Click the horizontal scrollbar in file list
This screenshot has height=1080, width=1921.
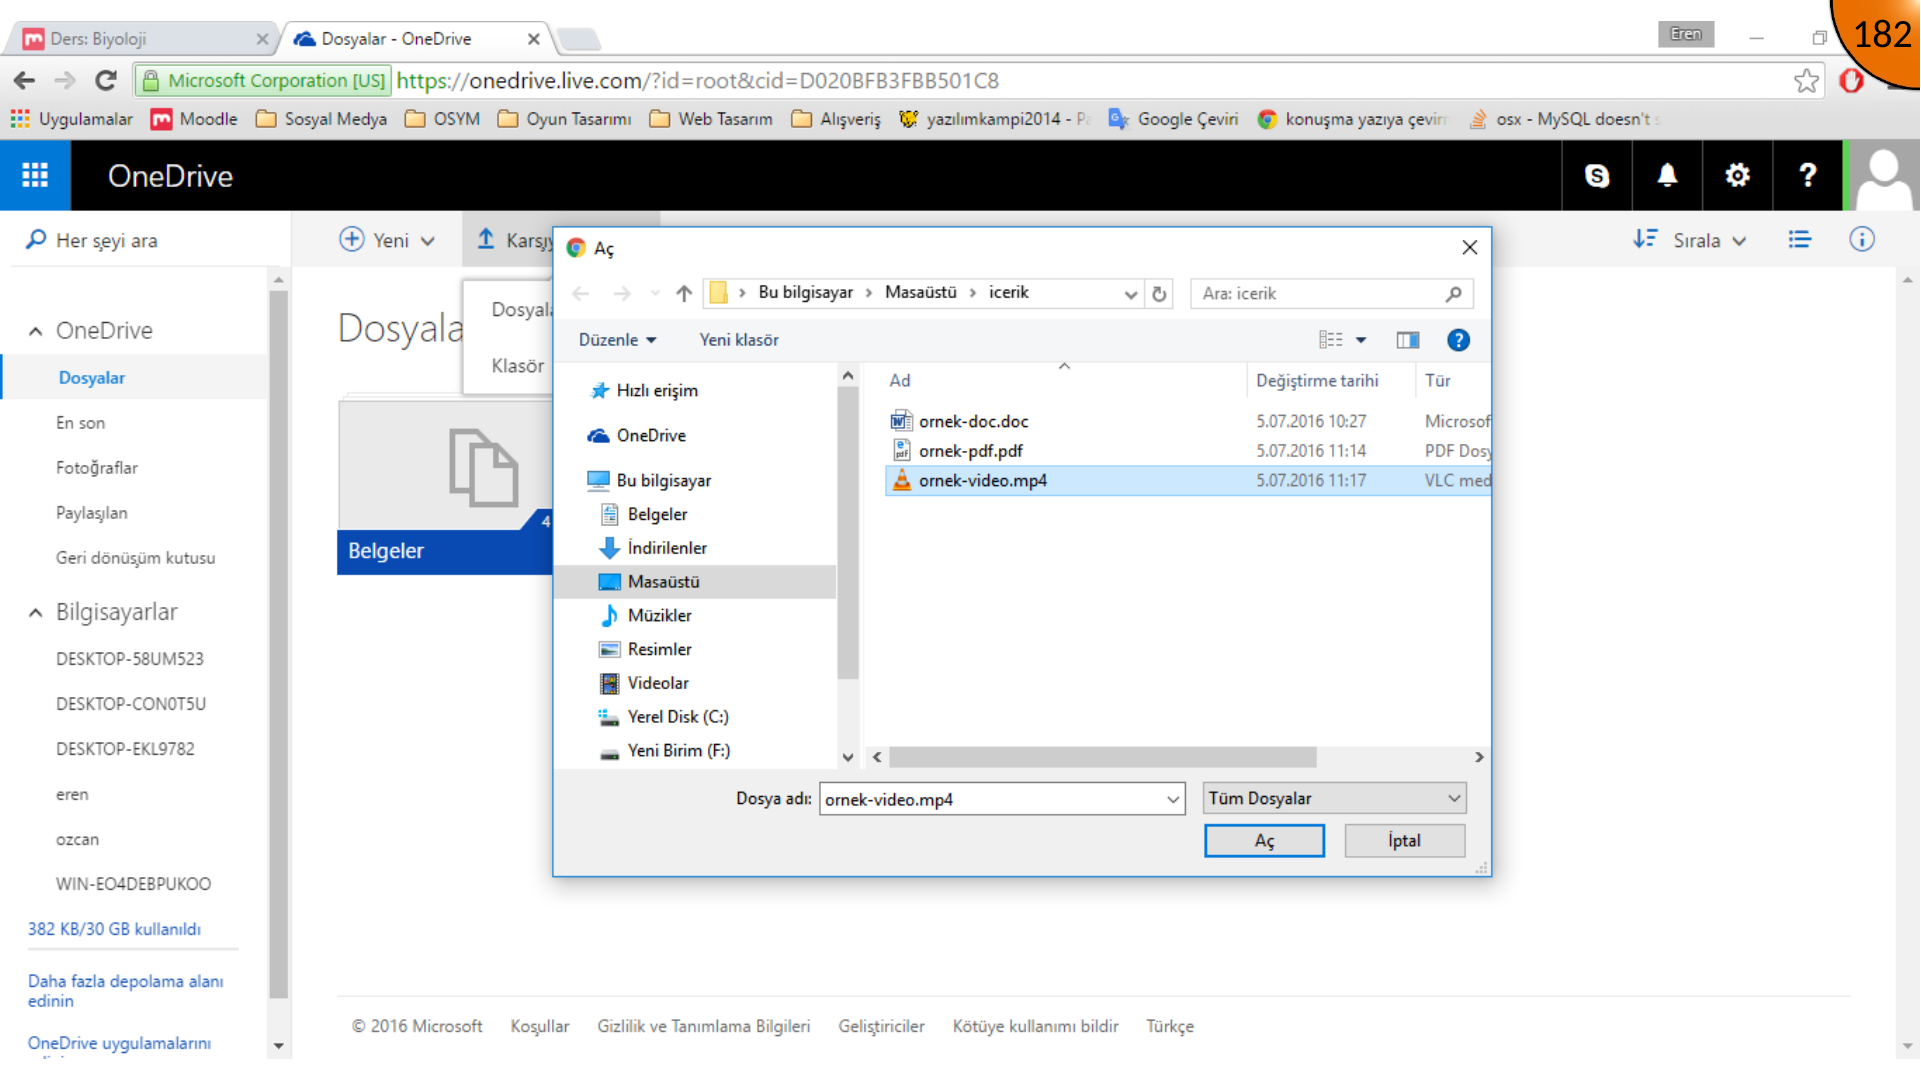(x=1102, y=758)
